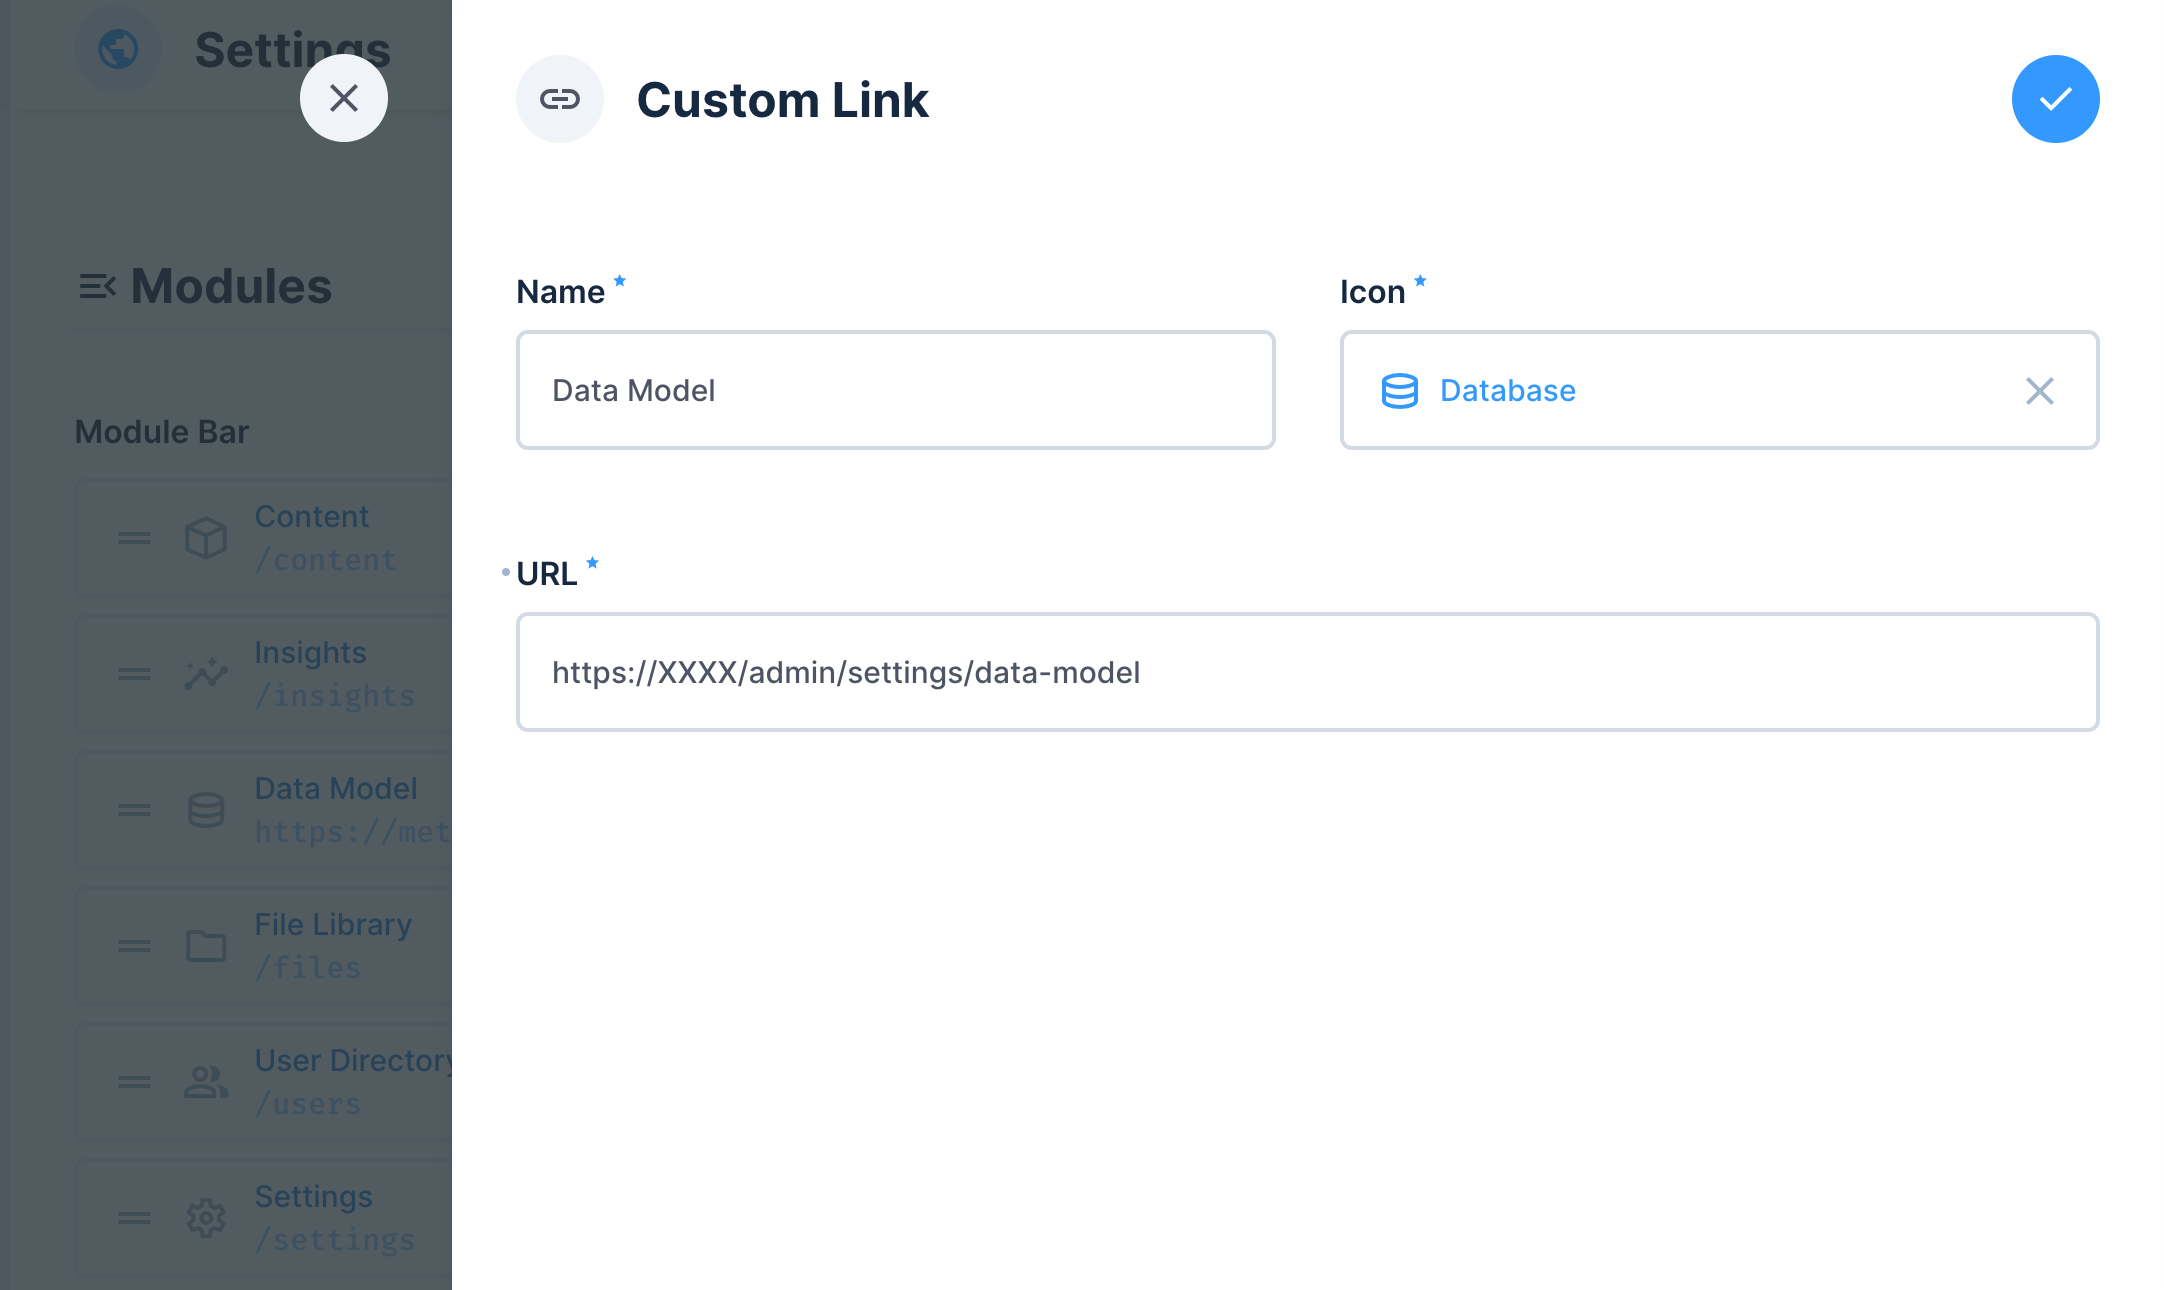The image size is (2164, 1290).
Task: Select the Data Model database icon in sidebar
Action: tap(205, 810)
